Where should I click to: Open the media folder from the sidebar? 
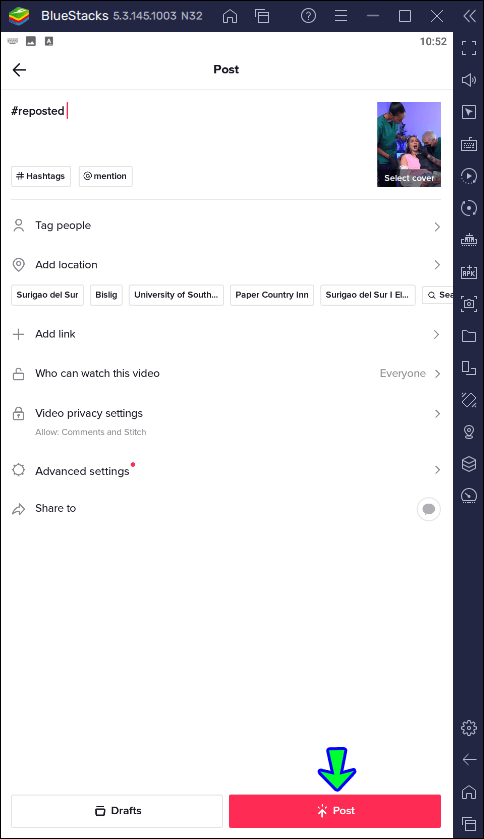469,335
